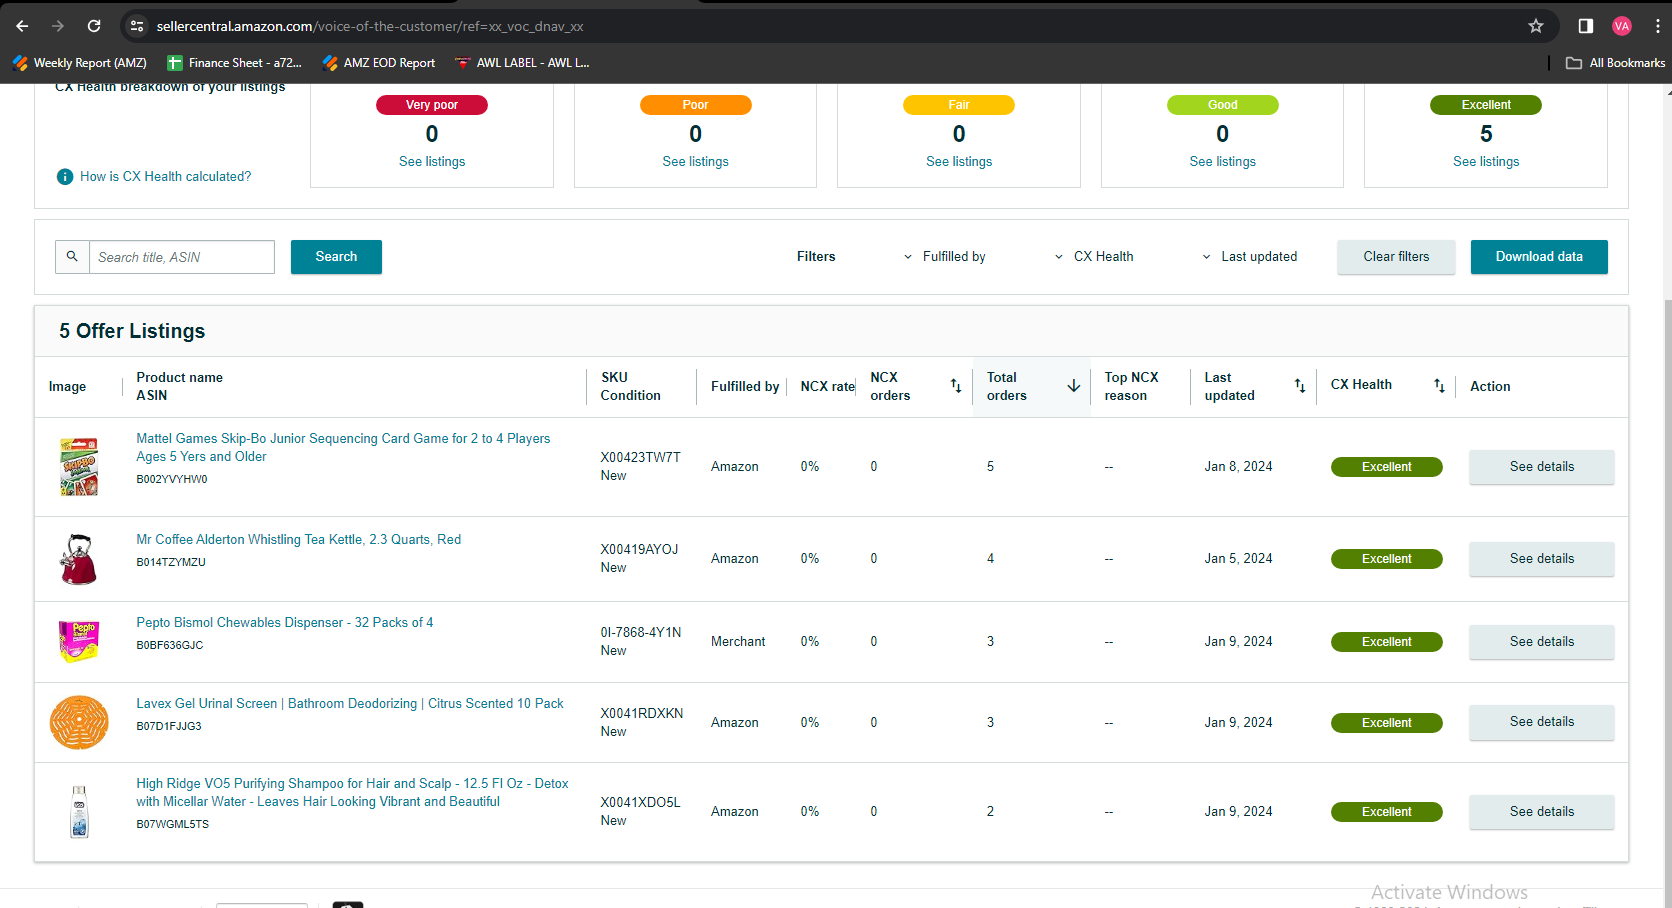See details for Pepto Bismol listing
1672x908 pixels.
pyautogui.click(x=1541, y=642)
